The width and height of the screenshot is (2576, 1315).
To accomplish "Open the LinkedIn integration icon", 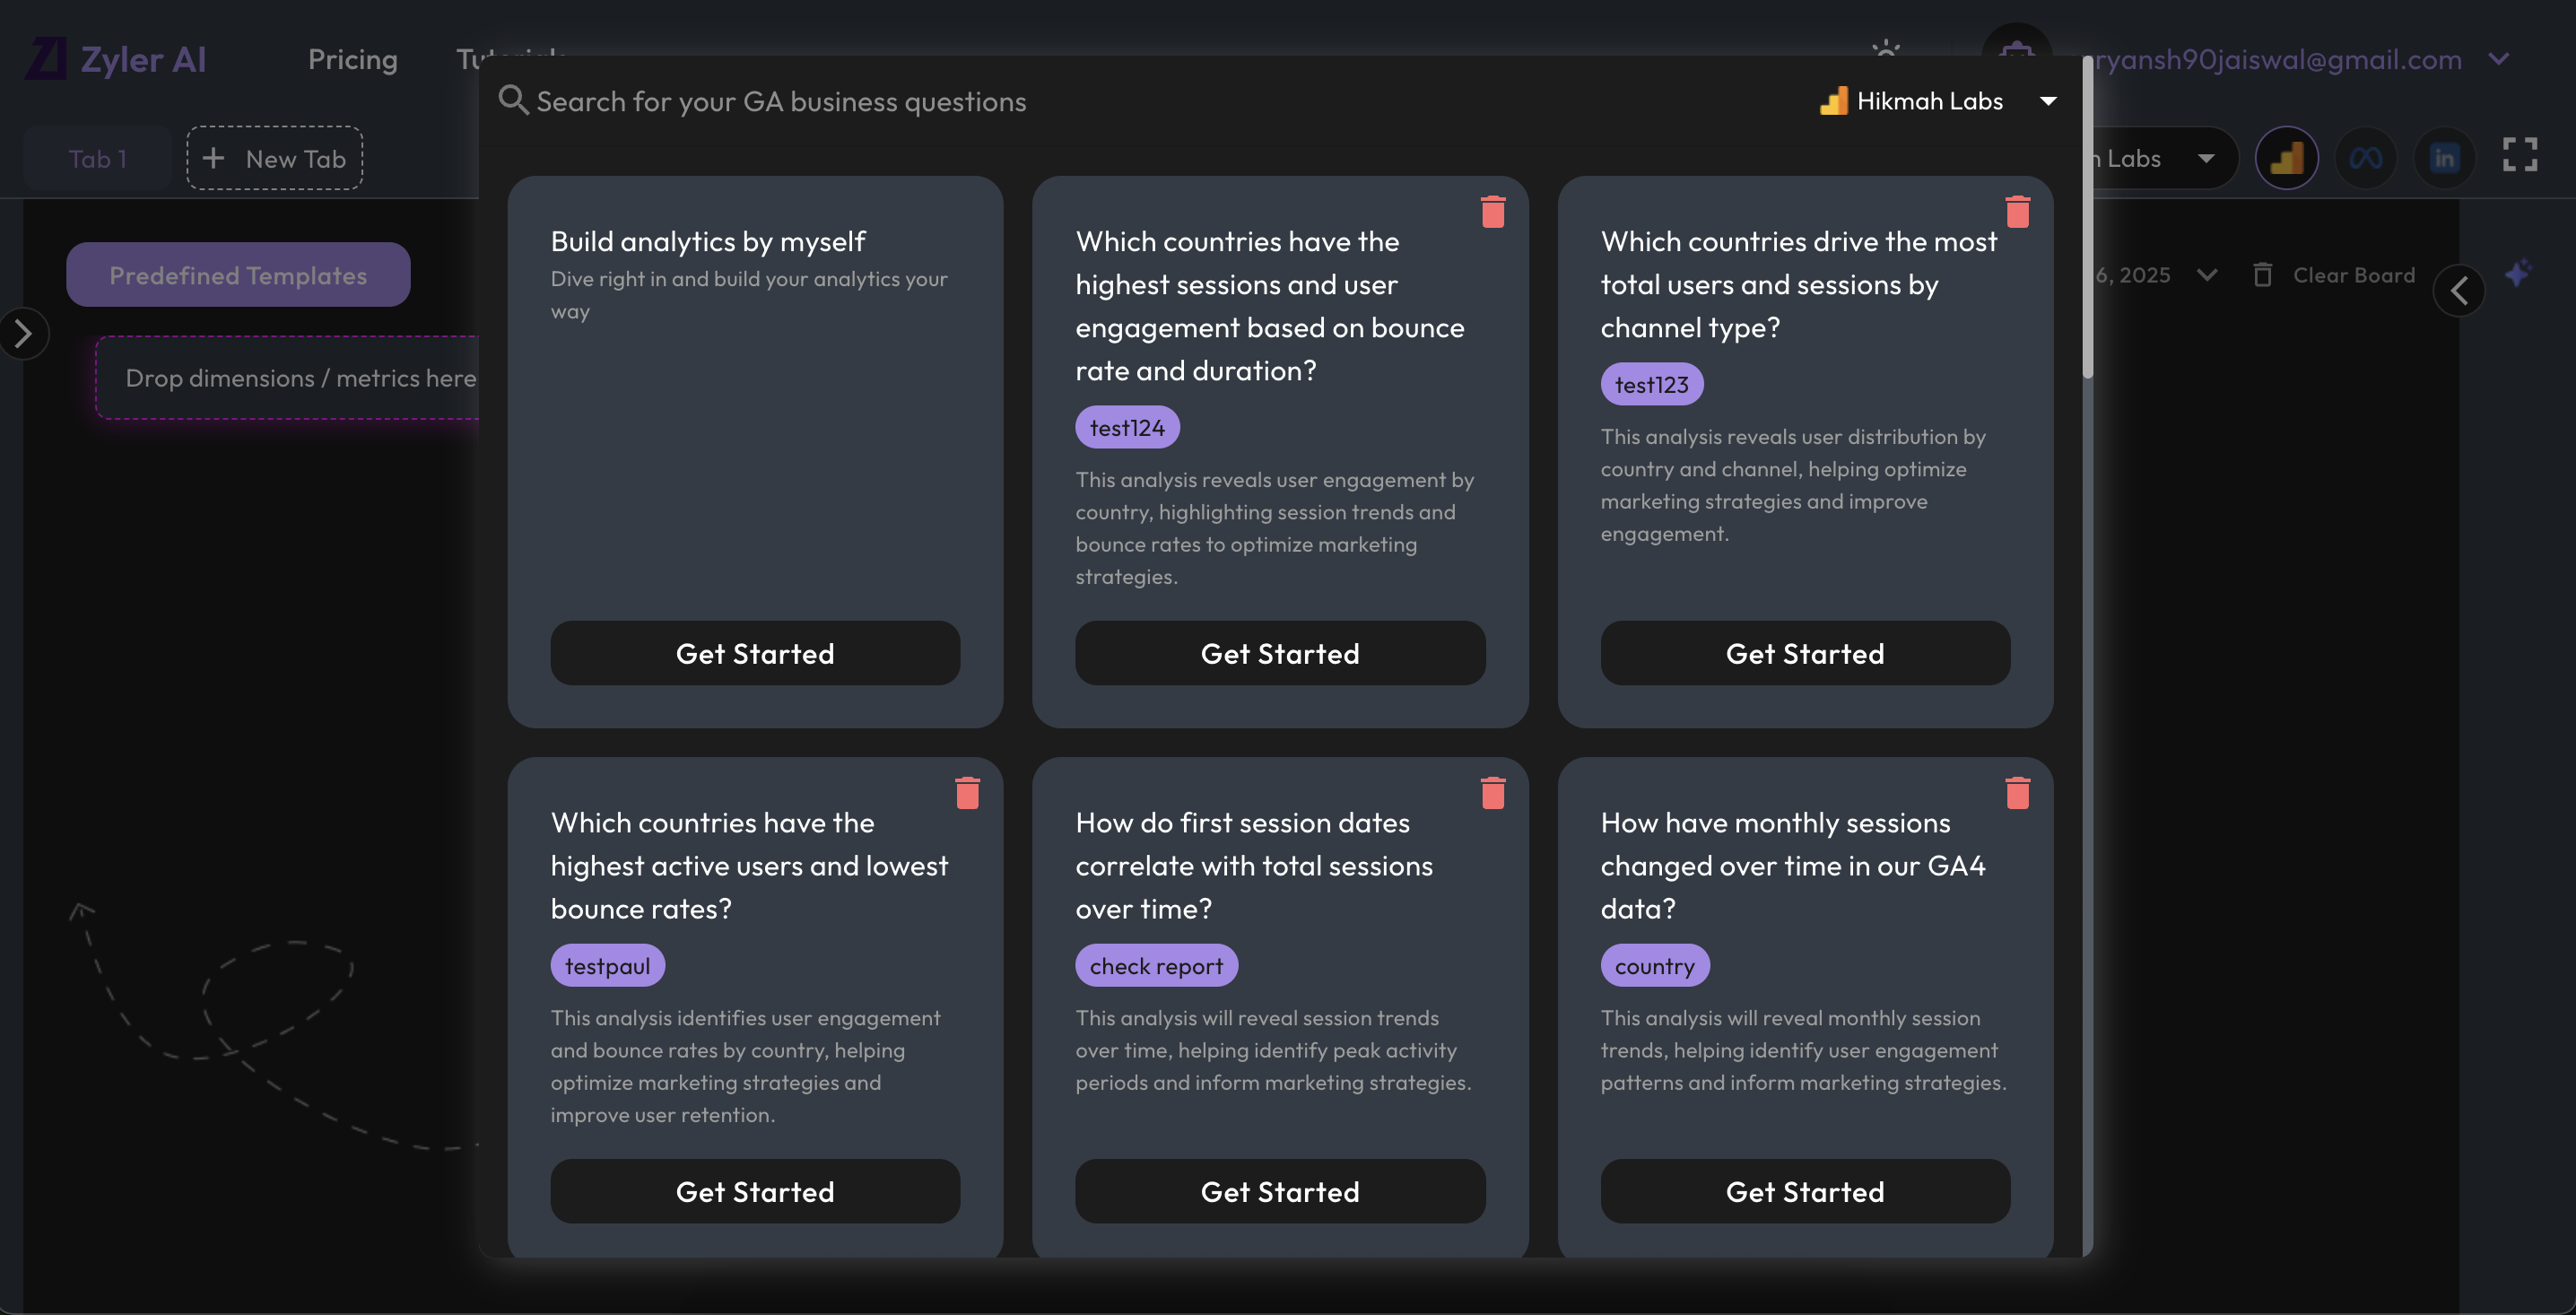I will click(2444, 157).
